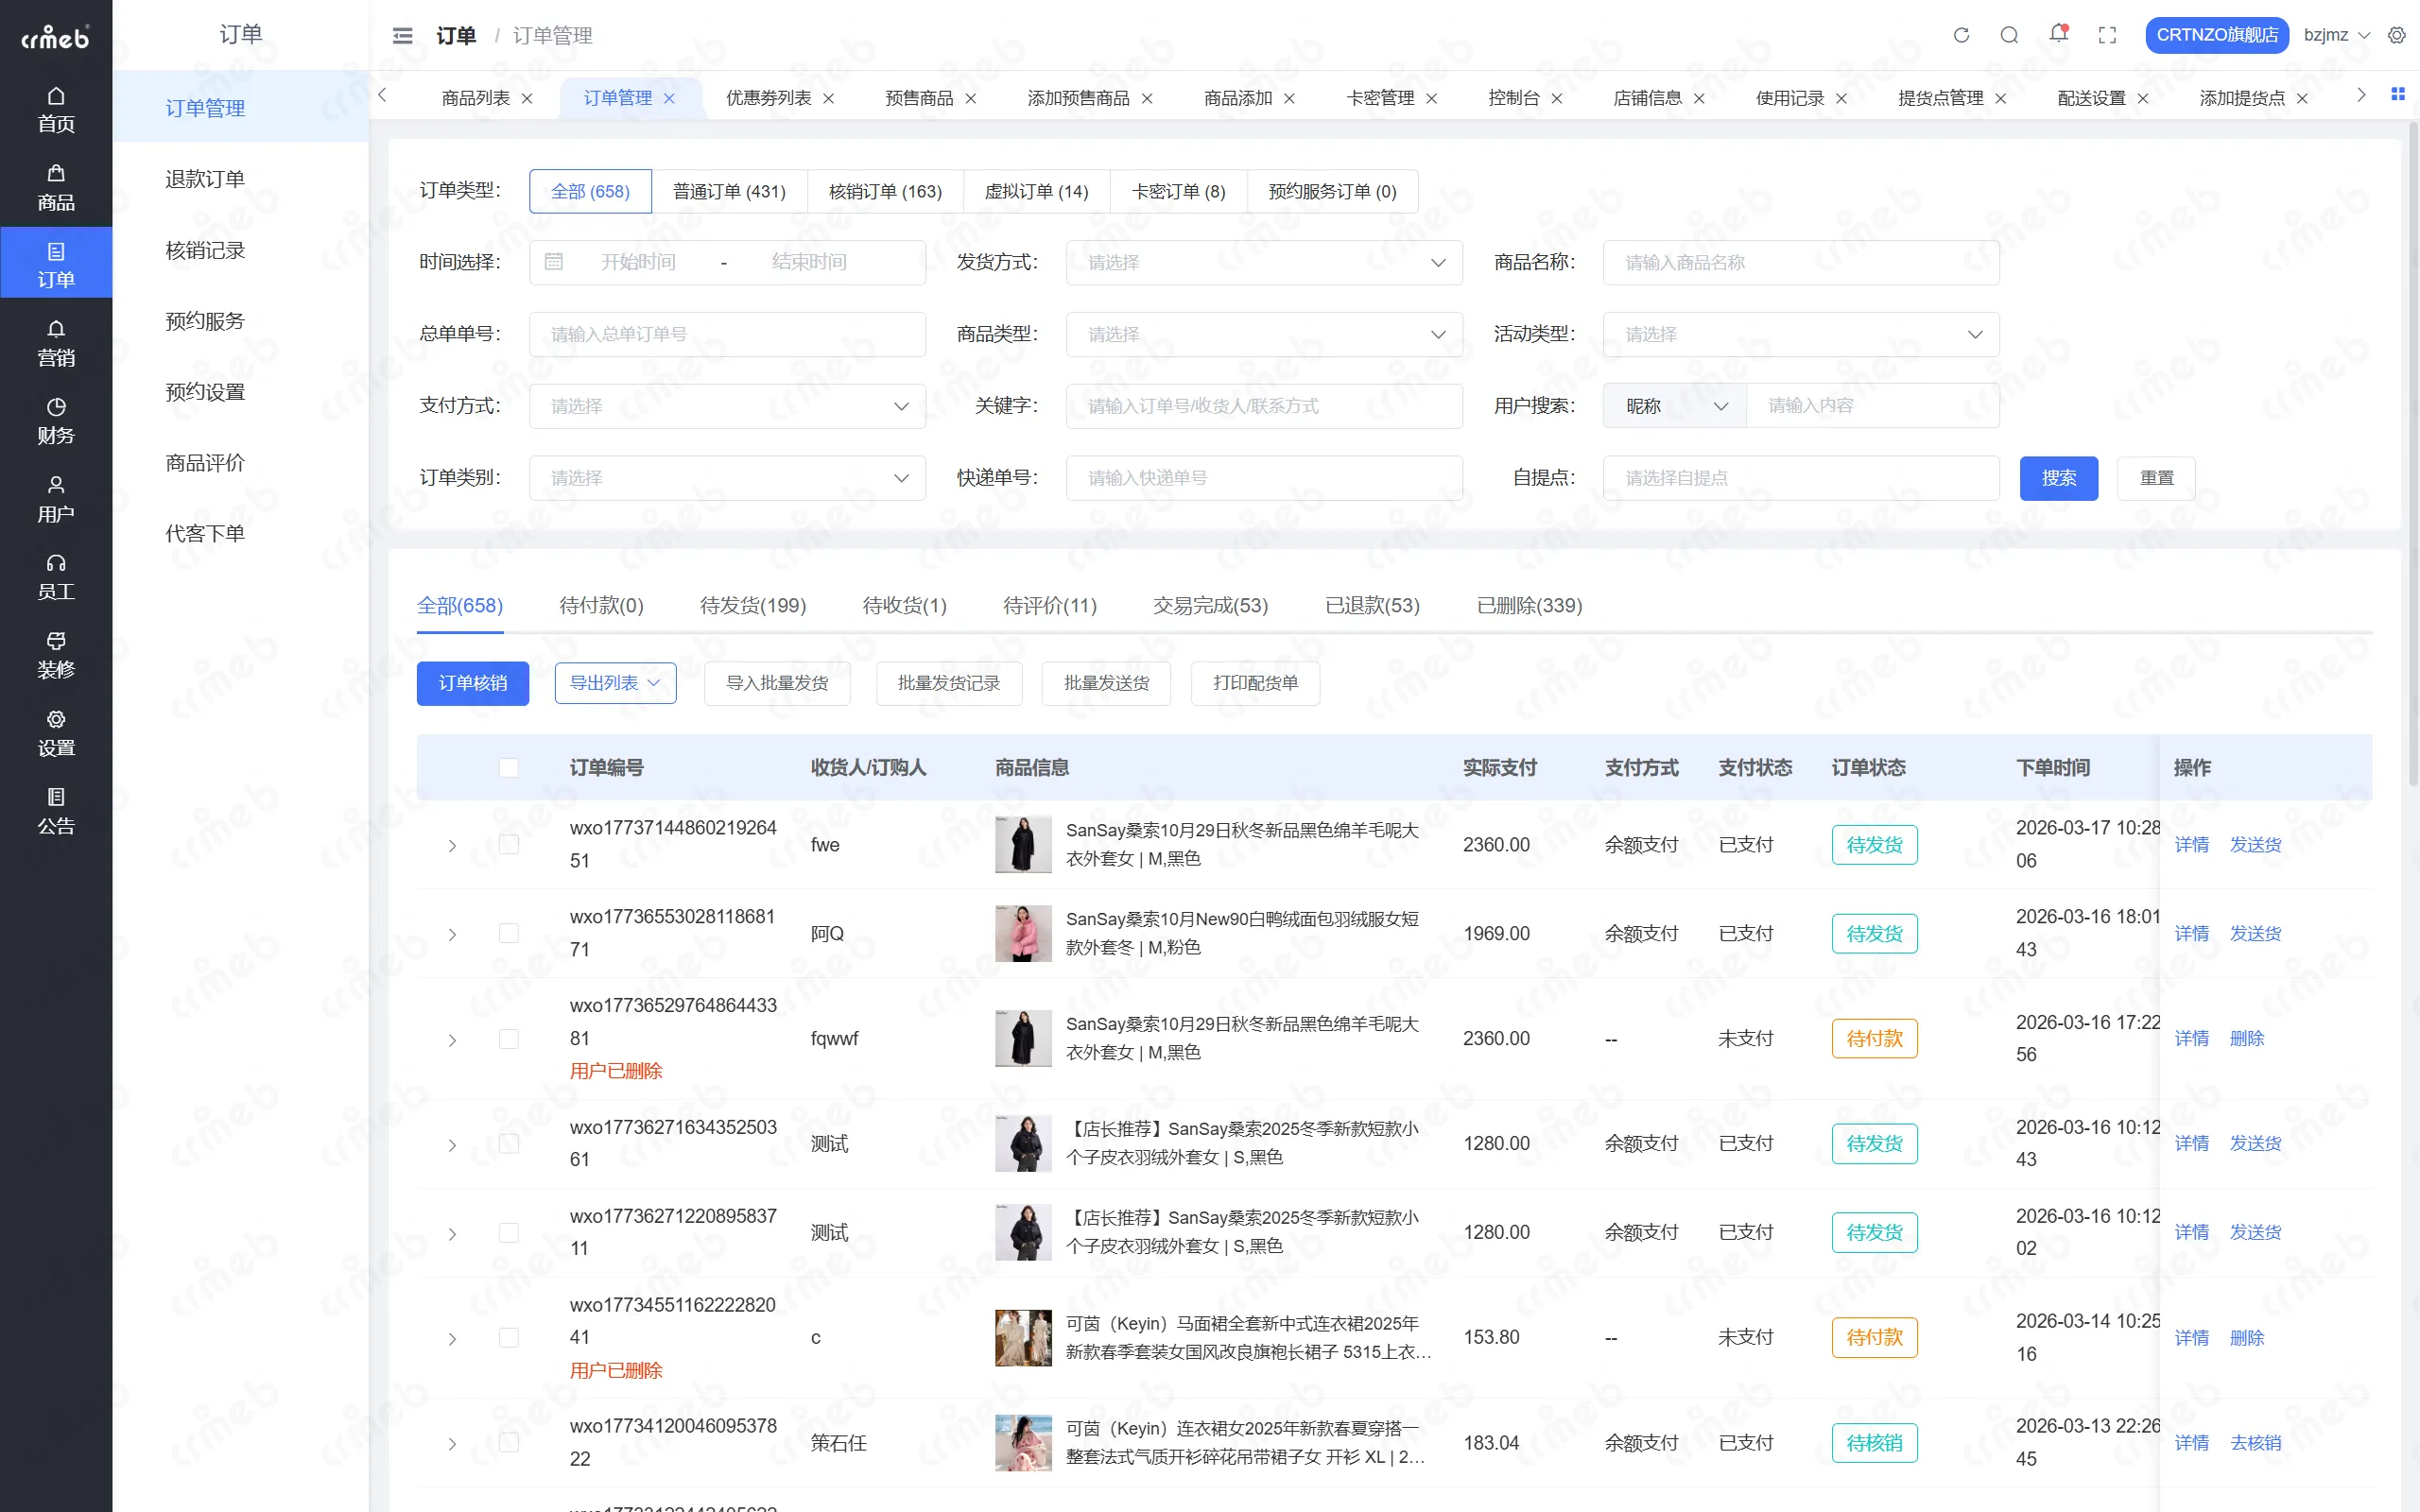Tick checkbox for order of fqwwf
The width and height of the screenshot is (2420, 1512).
pyautogui.click(x=508, y=1039)
